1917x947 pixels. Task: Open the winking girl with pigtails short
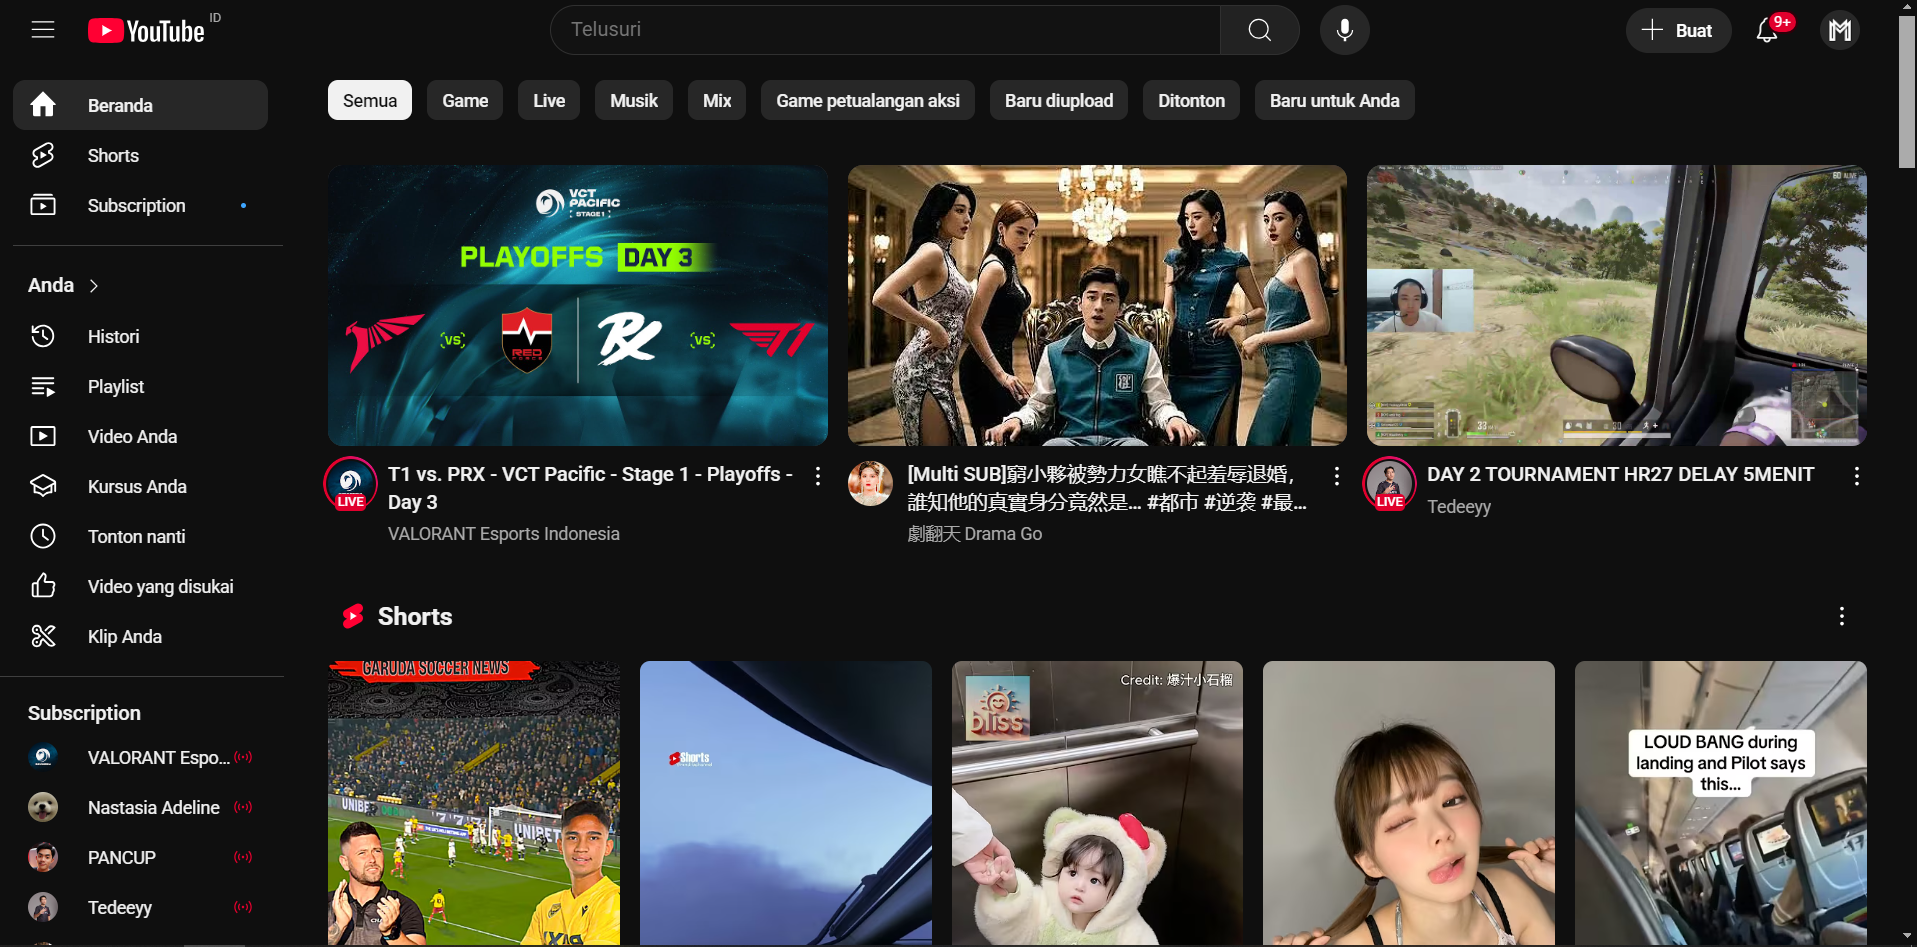[x=1409, y=803]
